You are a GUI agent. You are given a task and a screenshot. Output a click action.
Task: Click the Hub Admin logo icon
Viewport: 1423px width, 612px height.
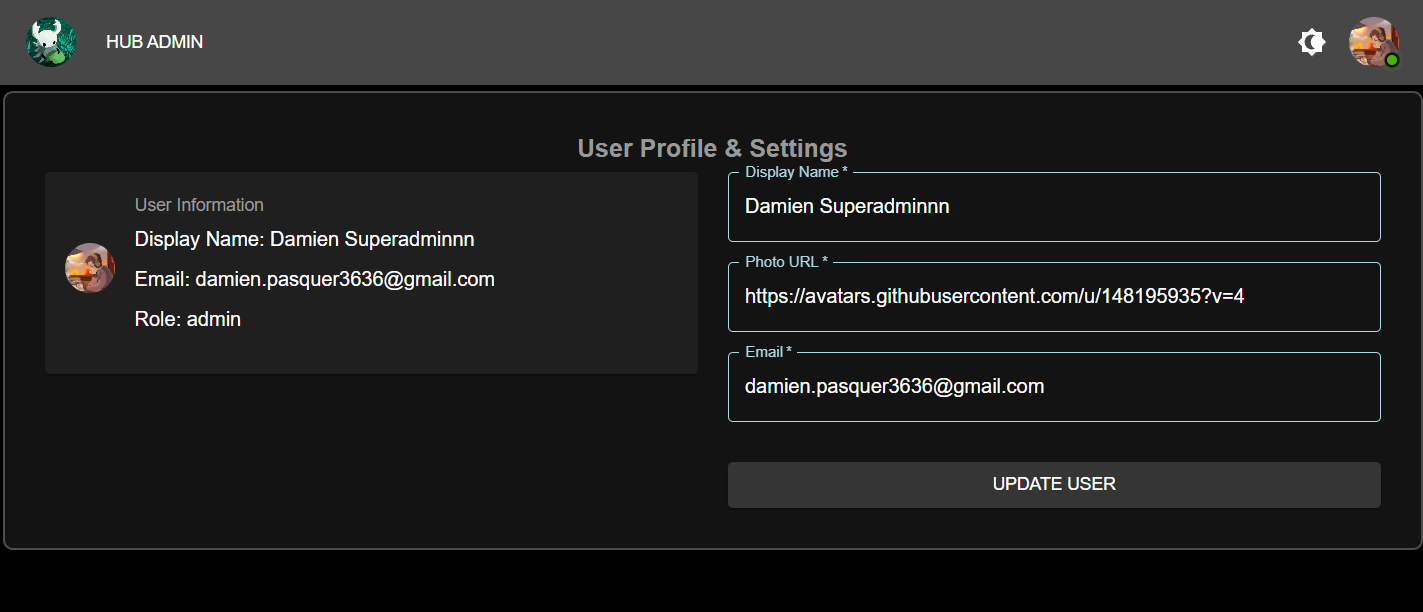click(51, 42)
